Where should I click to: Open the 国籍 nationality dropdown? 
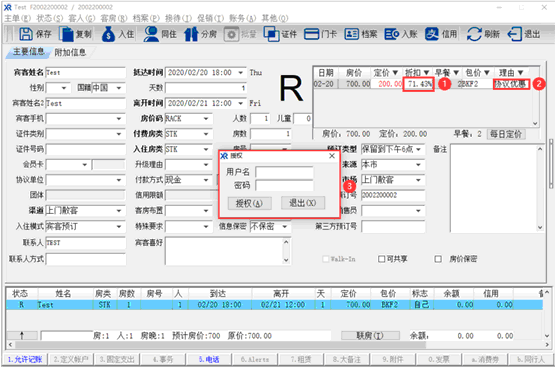pos(119,88)
